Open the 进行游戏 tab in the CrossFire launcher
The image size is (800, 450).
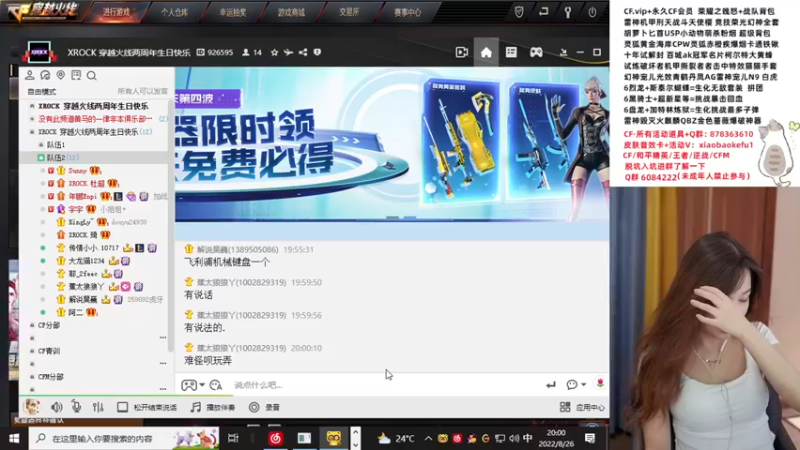[116, 12]
